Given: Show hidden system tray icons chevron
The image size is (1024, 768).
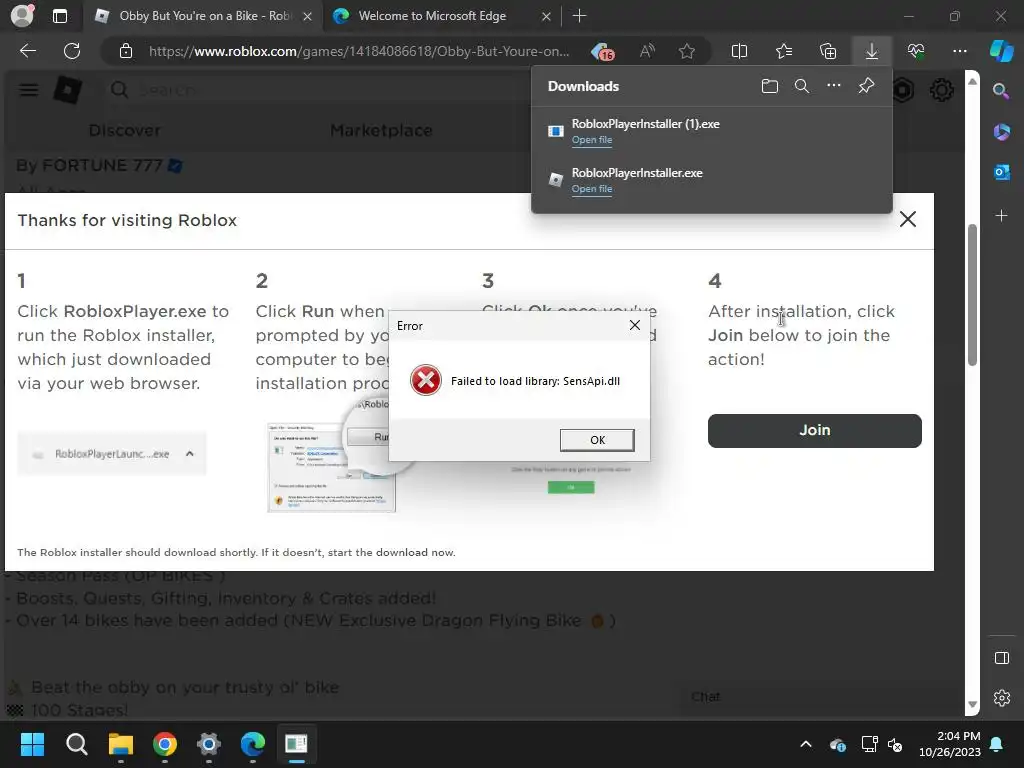Looking at the screenshot, I should click(x=806, y=744).
